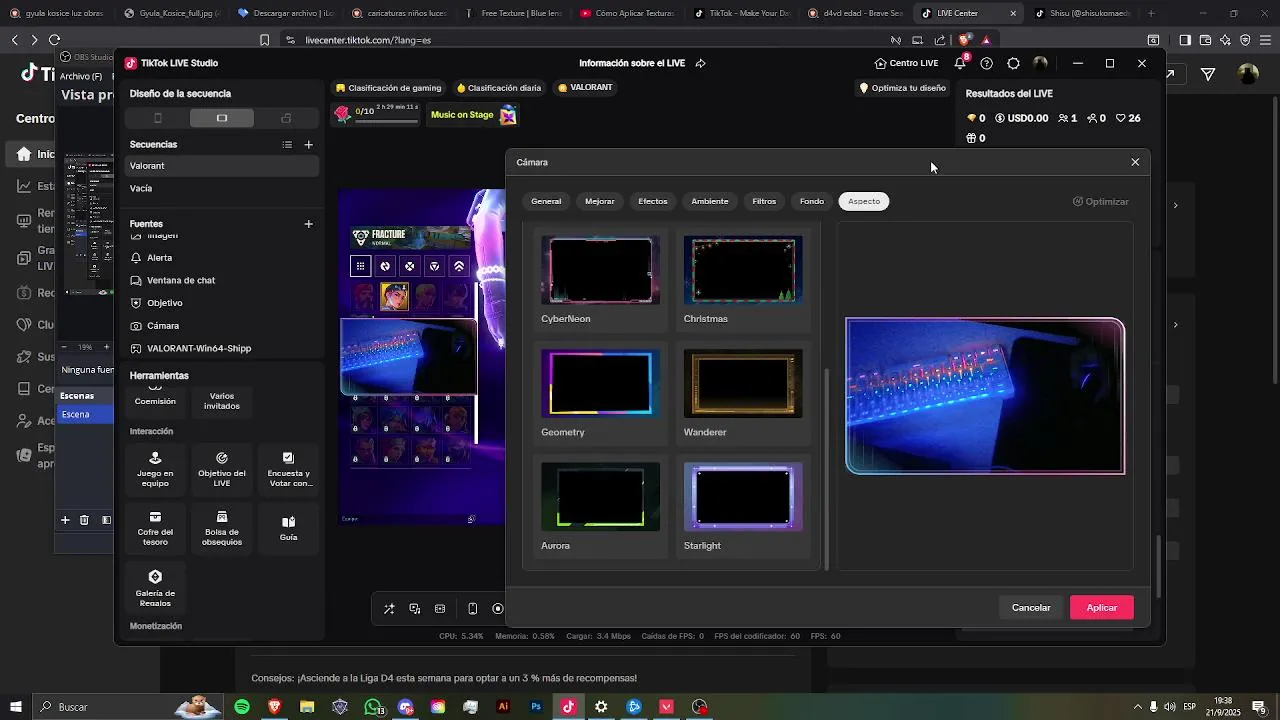Click the Optimizar button
The width and height of the screenshot is (1280, 720).
tap(1101, 202)
